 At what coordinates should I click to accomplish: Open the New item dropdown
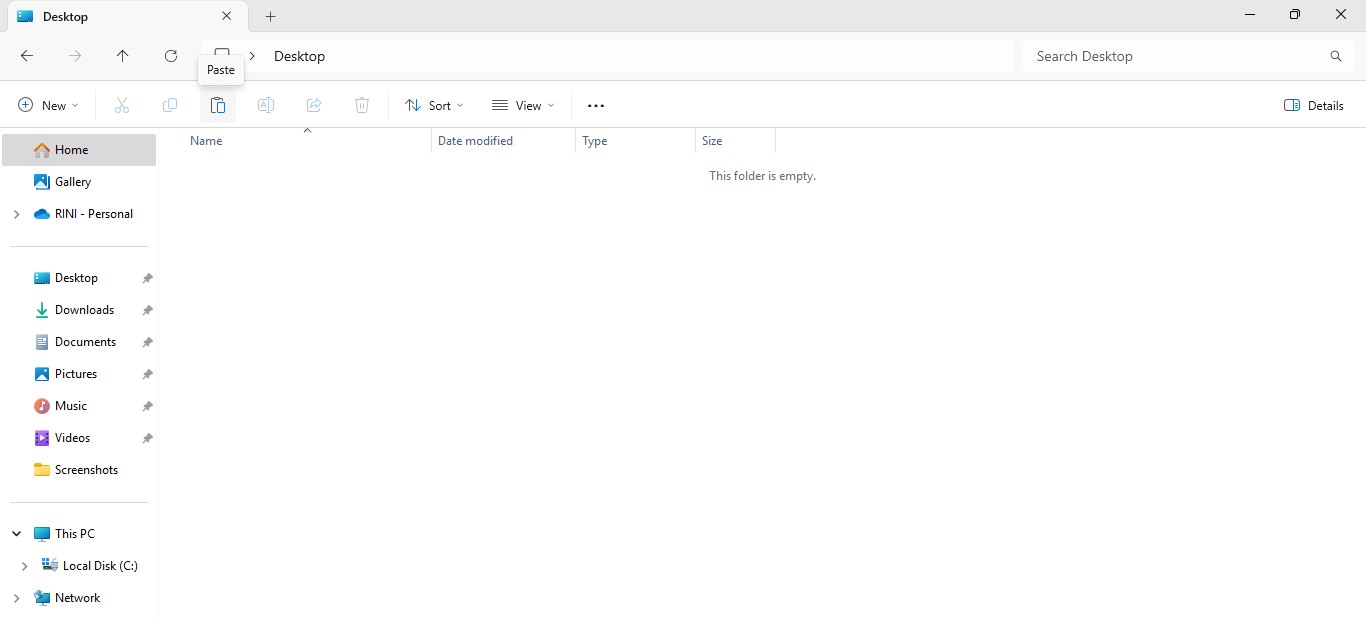point(48,105)
